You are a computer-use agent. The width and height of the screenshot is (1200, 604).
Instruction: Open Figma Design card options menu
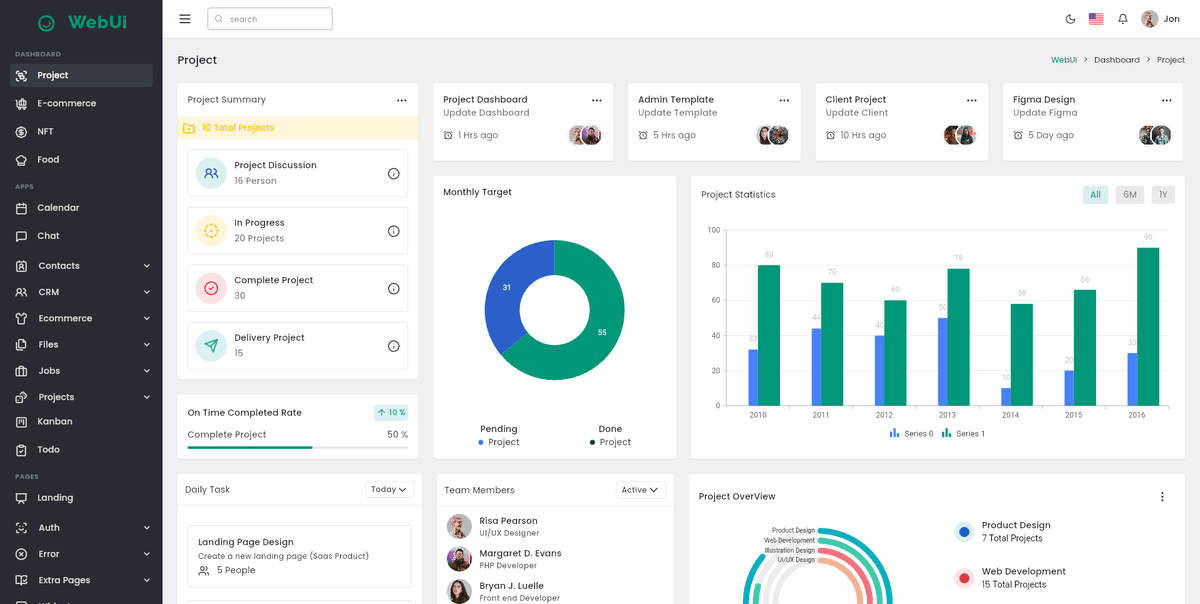[1167, 100]
